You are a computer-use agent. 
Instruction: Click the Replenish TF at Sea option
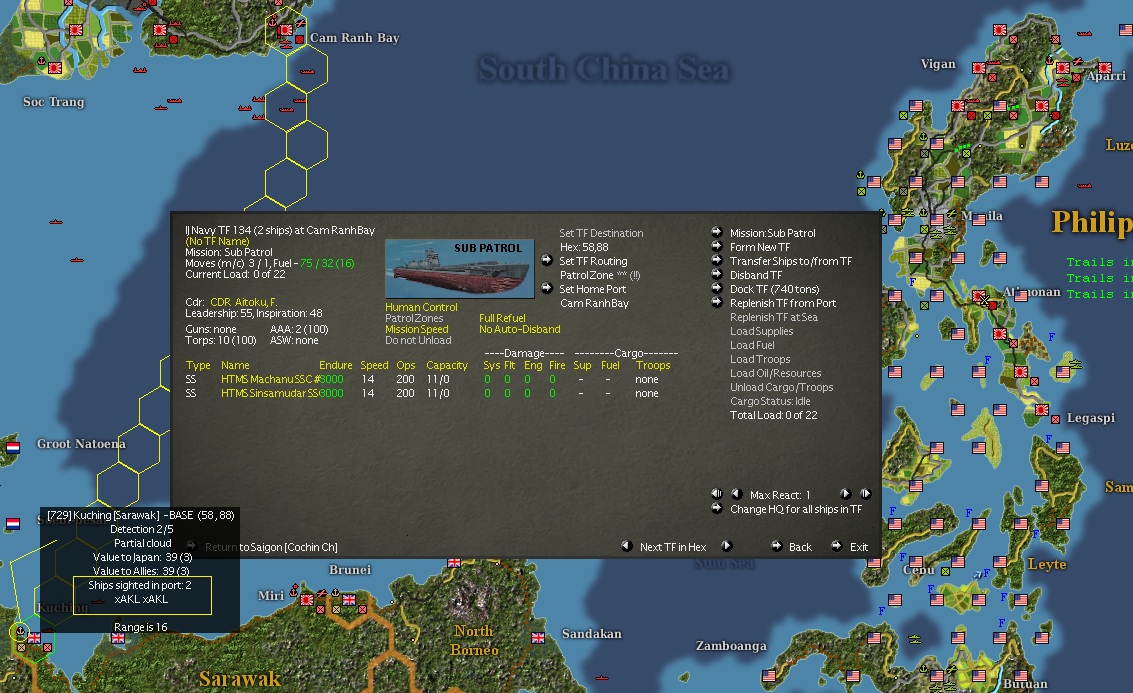pyautogui.click(x=774, y=317)
